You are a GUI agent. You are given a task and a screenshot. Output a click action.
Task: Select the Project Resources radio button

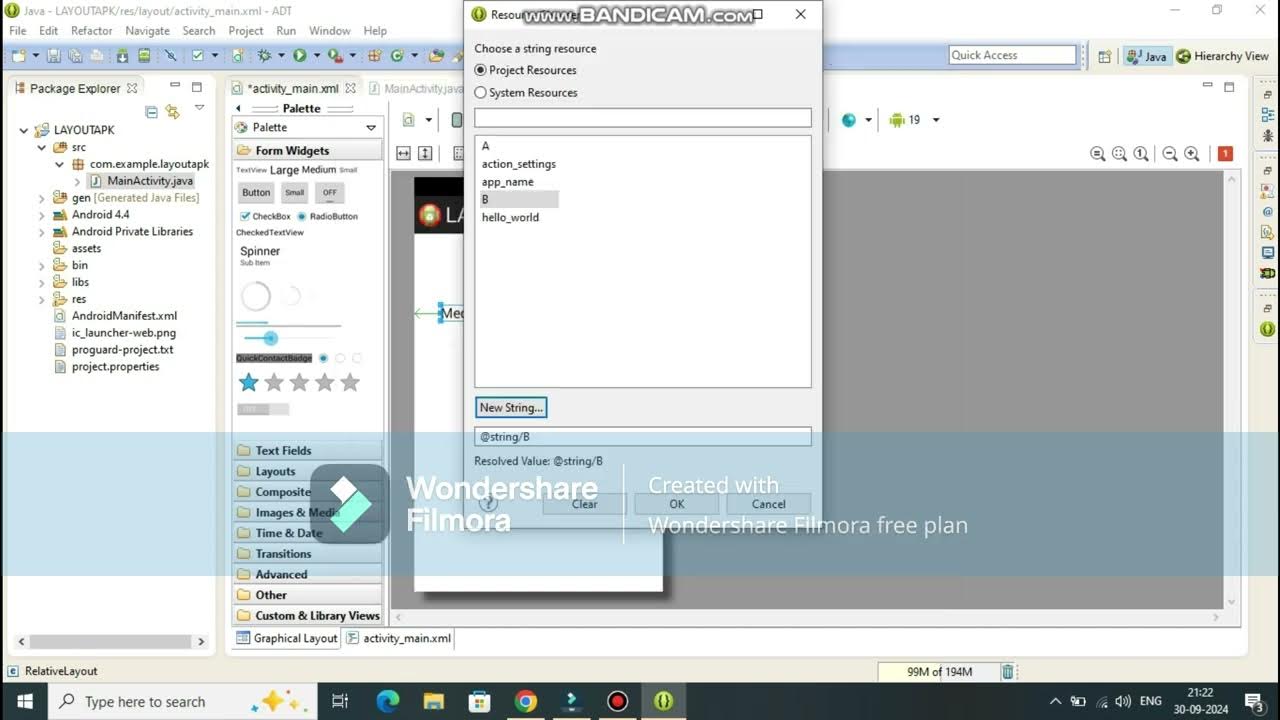[x=481, y=70]
